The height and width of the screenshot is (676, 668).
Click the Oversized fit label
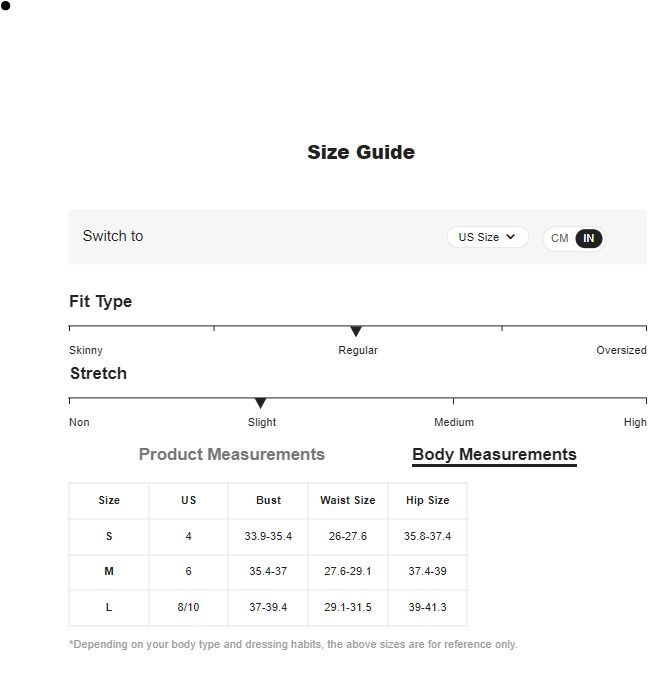pos(621,350)
